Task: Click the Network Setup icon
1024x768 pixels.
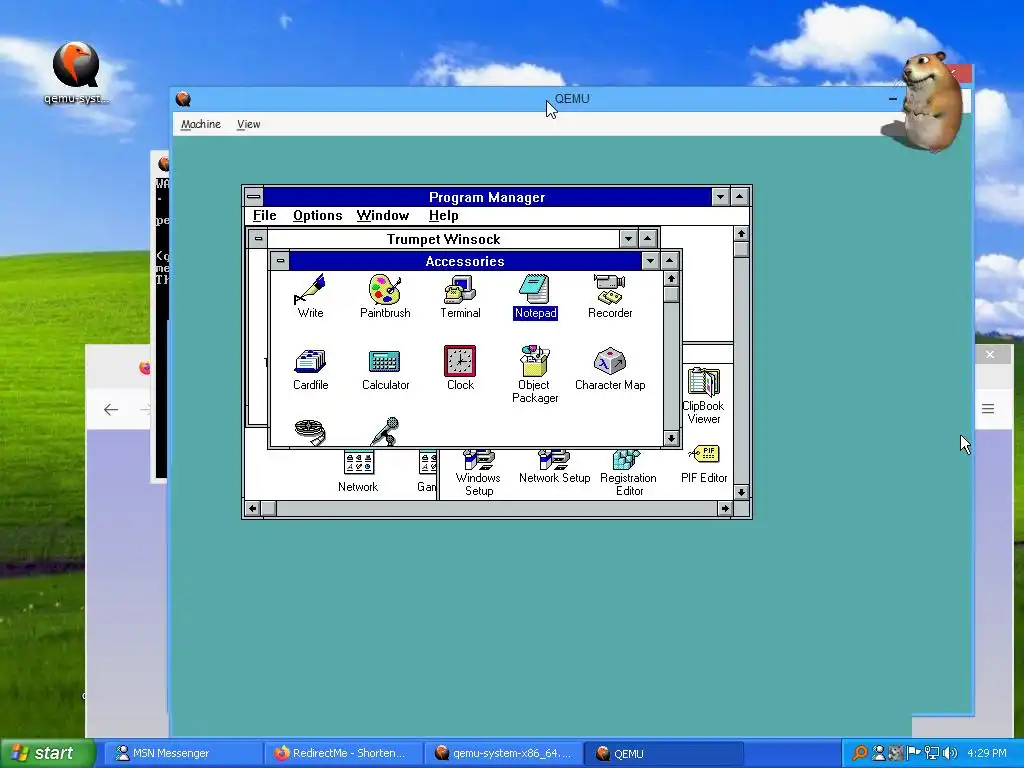Action: click(554, 466)
